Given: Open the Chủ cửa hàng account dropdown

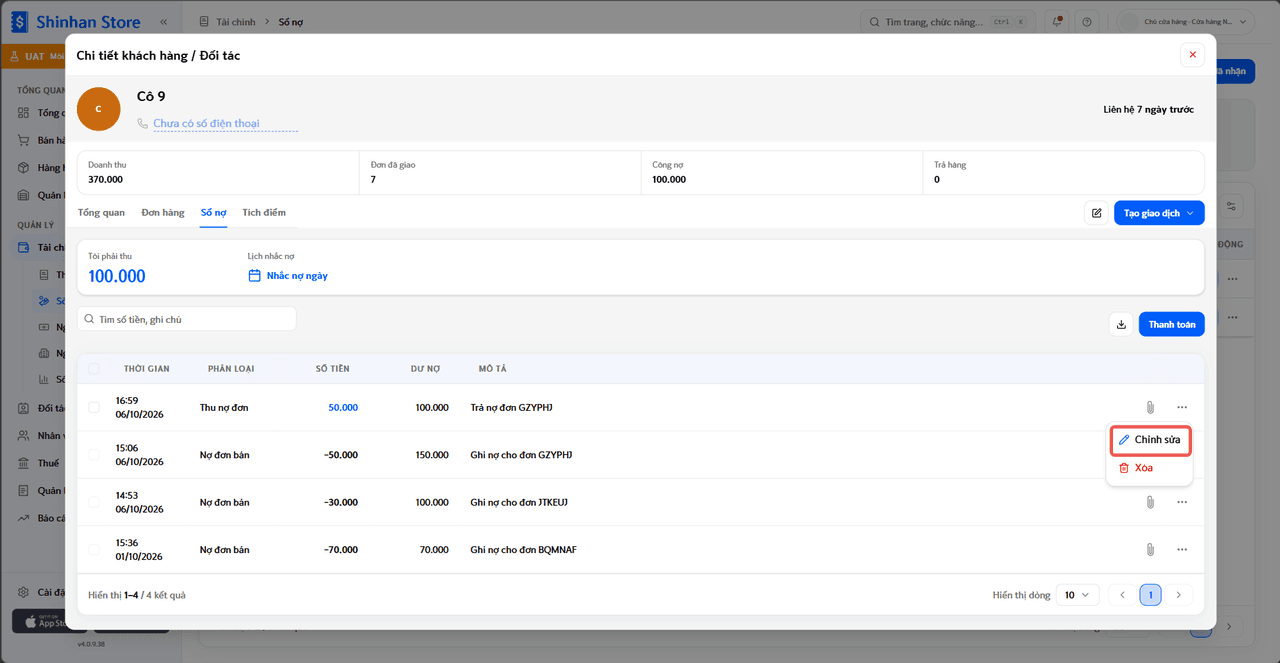Looking at the screenshot, I should coord(1186,21).
